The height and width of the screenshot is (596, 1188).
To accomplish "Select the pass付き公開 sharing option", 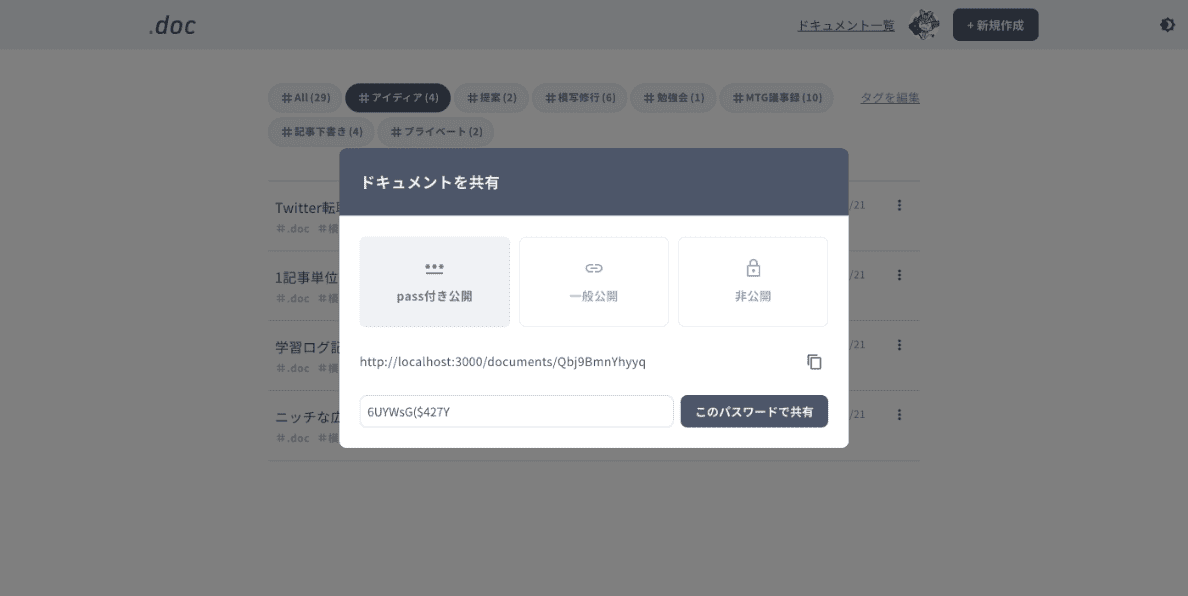I will [x=434, y=282].
